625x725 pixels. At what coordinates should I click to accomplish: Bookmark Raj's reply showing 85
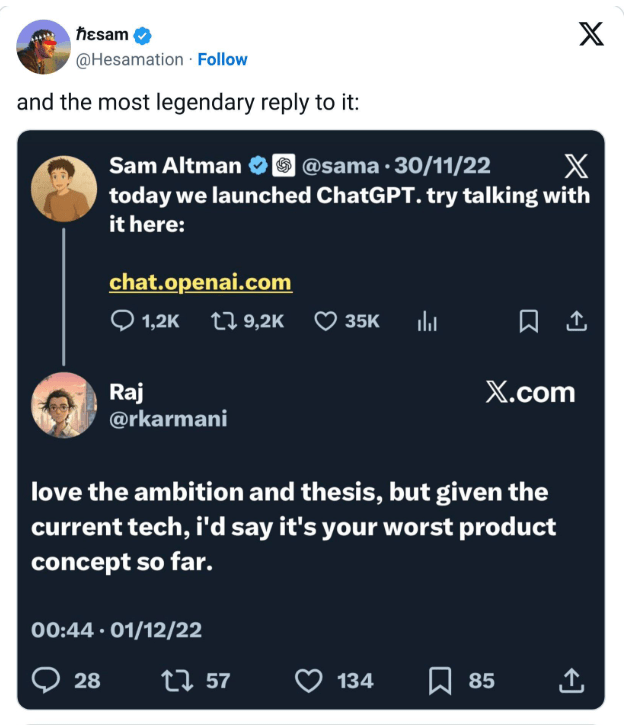pos(440,680)
